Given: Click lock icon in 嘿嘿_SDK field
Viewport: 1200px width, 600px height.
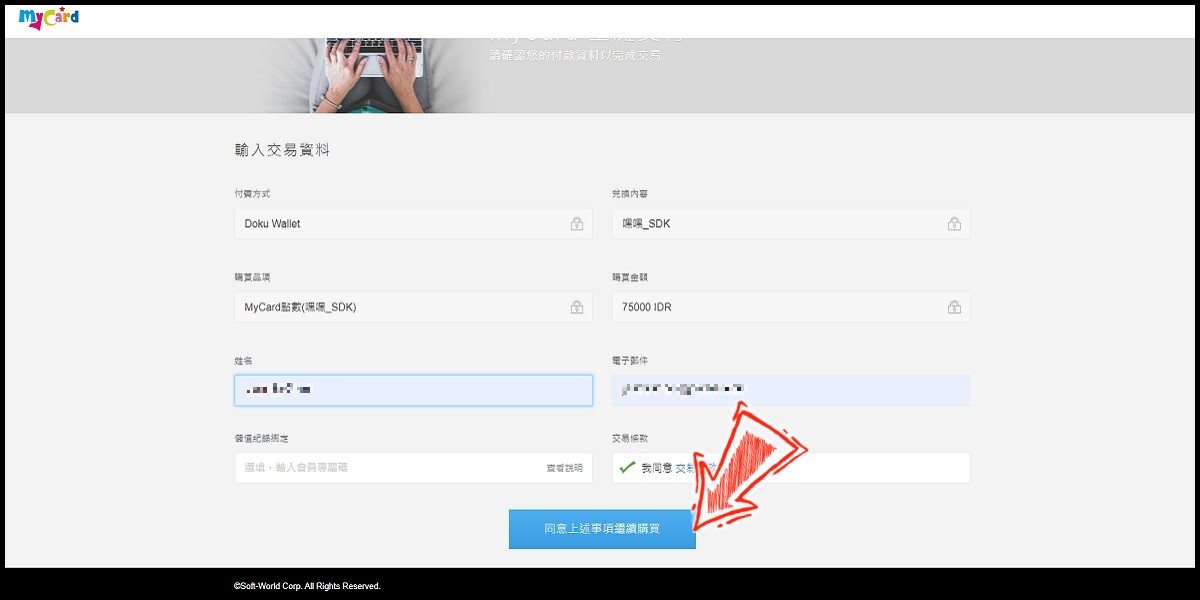Looking at the screenshot, I should [954, 224].
